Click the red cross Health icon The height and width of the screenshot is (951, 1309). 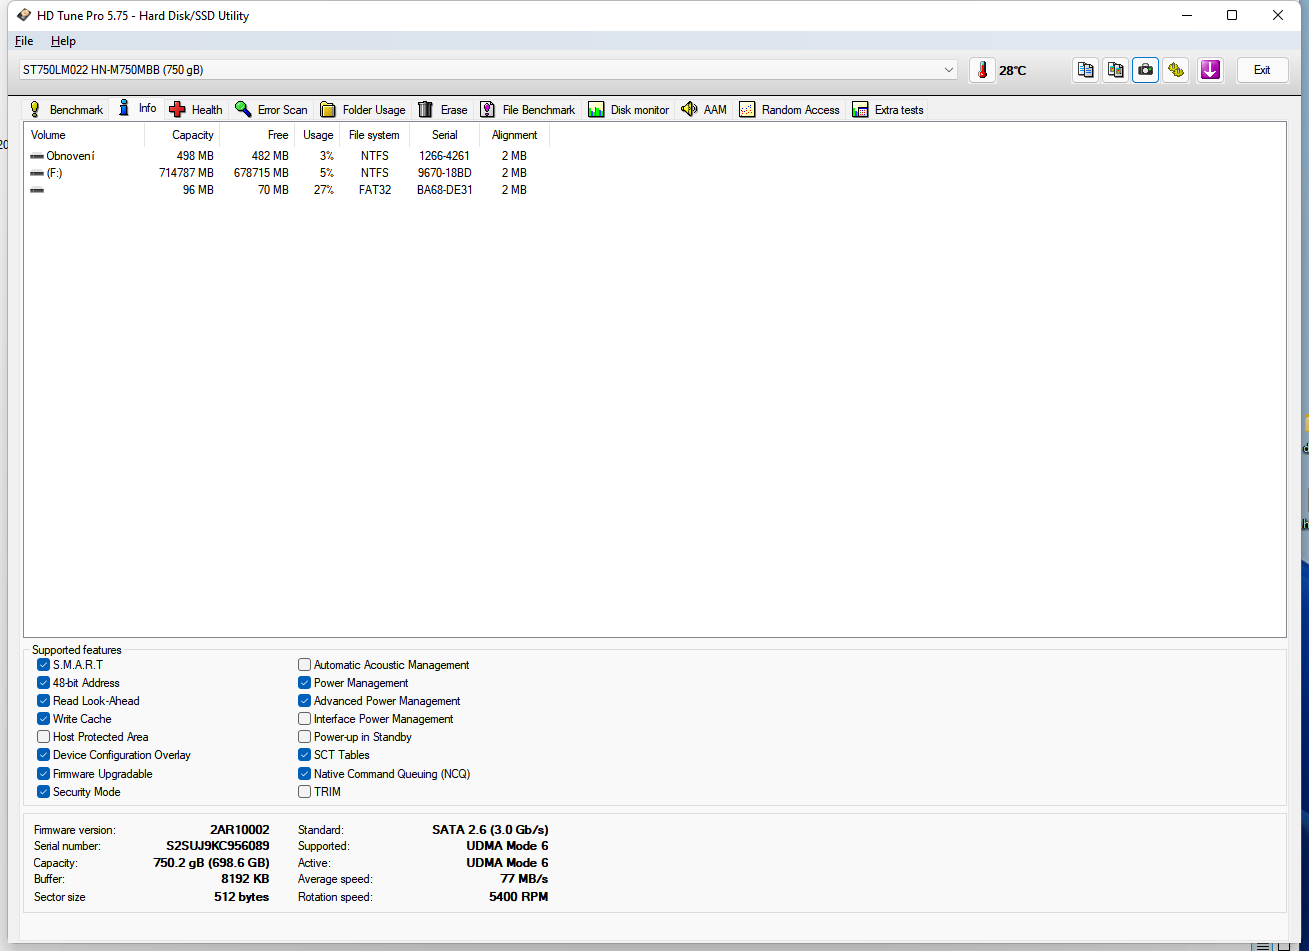[178, 110]
